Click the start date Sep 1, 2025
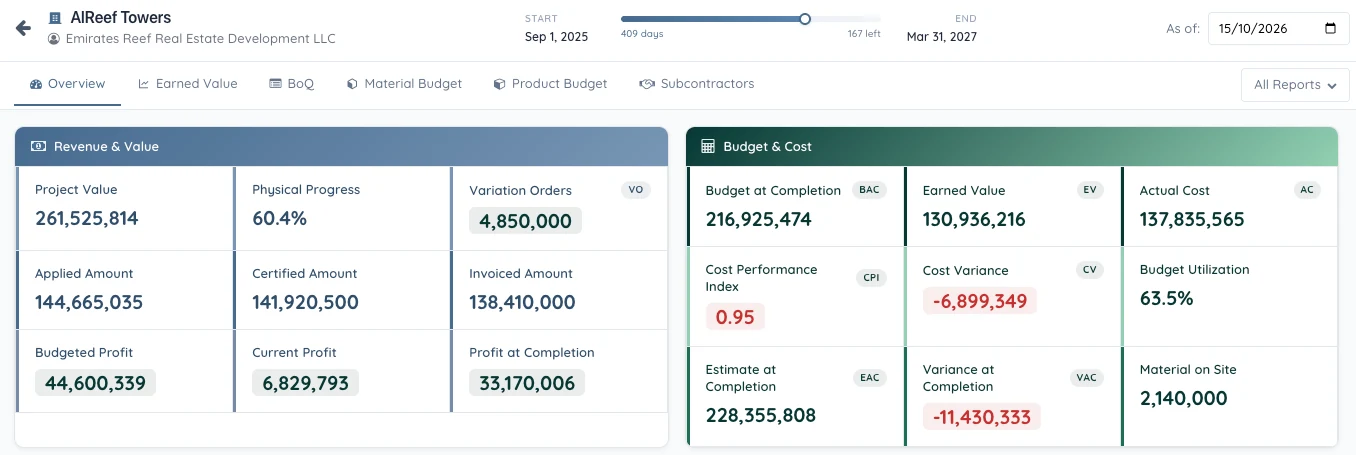The image size is (1356, 455). [556, 37]
